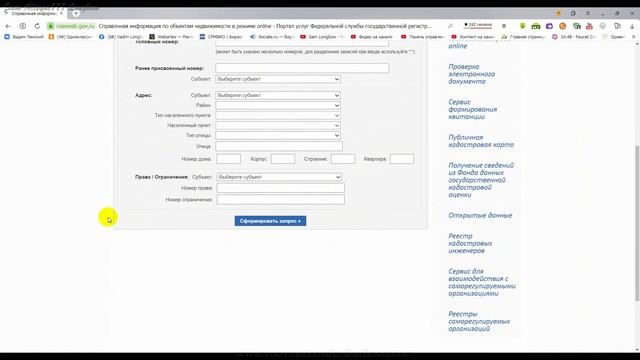
Task: Open the Sam Longbow YouTube bookmark
Action: 322,37
